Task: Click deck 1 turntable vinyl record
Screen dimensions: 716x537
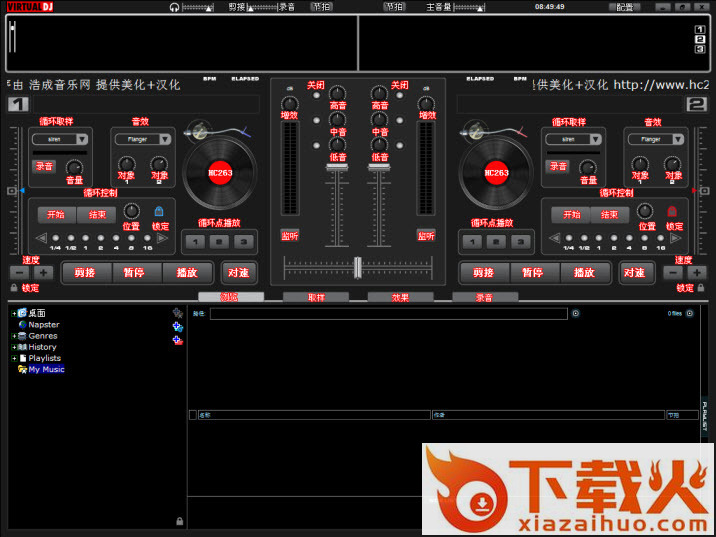Action: click(220, 173)
